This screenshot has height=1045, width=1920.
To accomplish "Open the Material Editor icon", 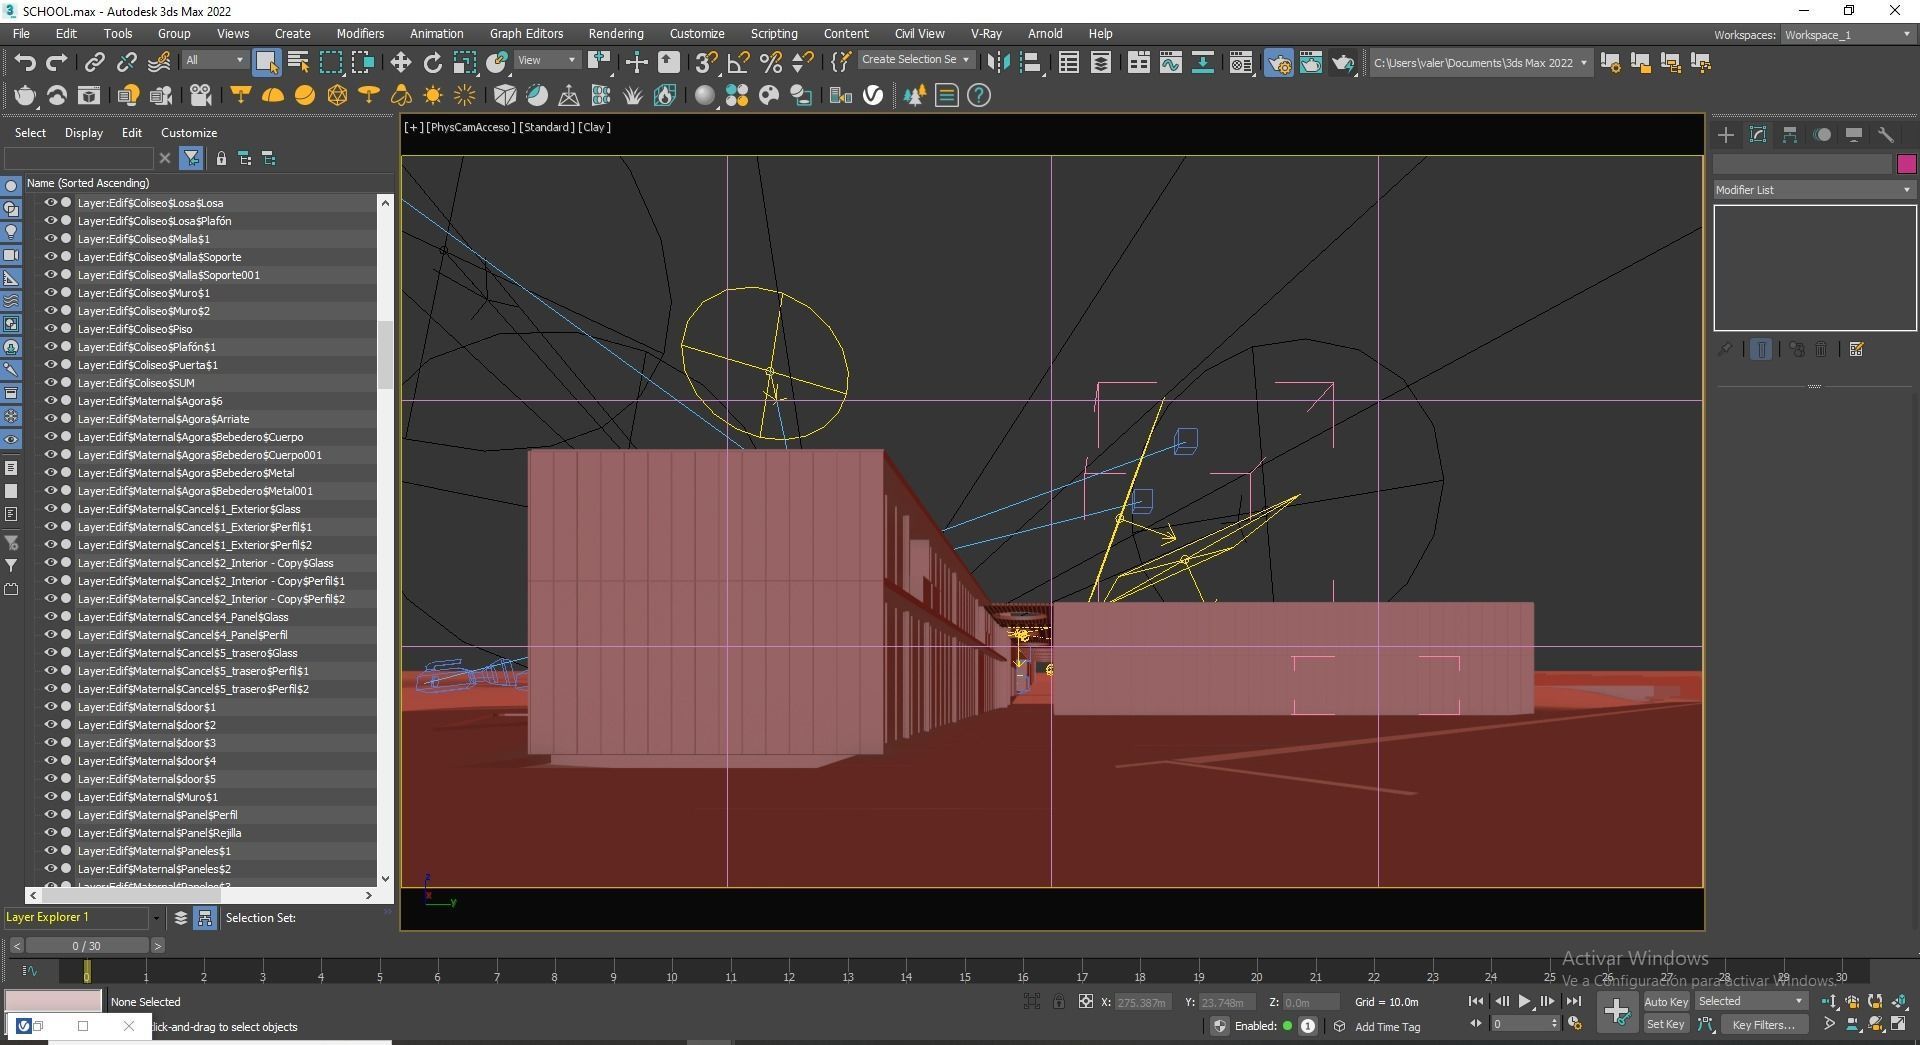I will tap(1241, 63).
